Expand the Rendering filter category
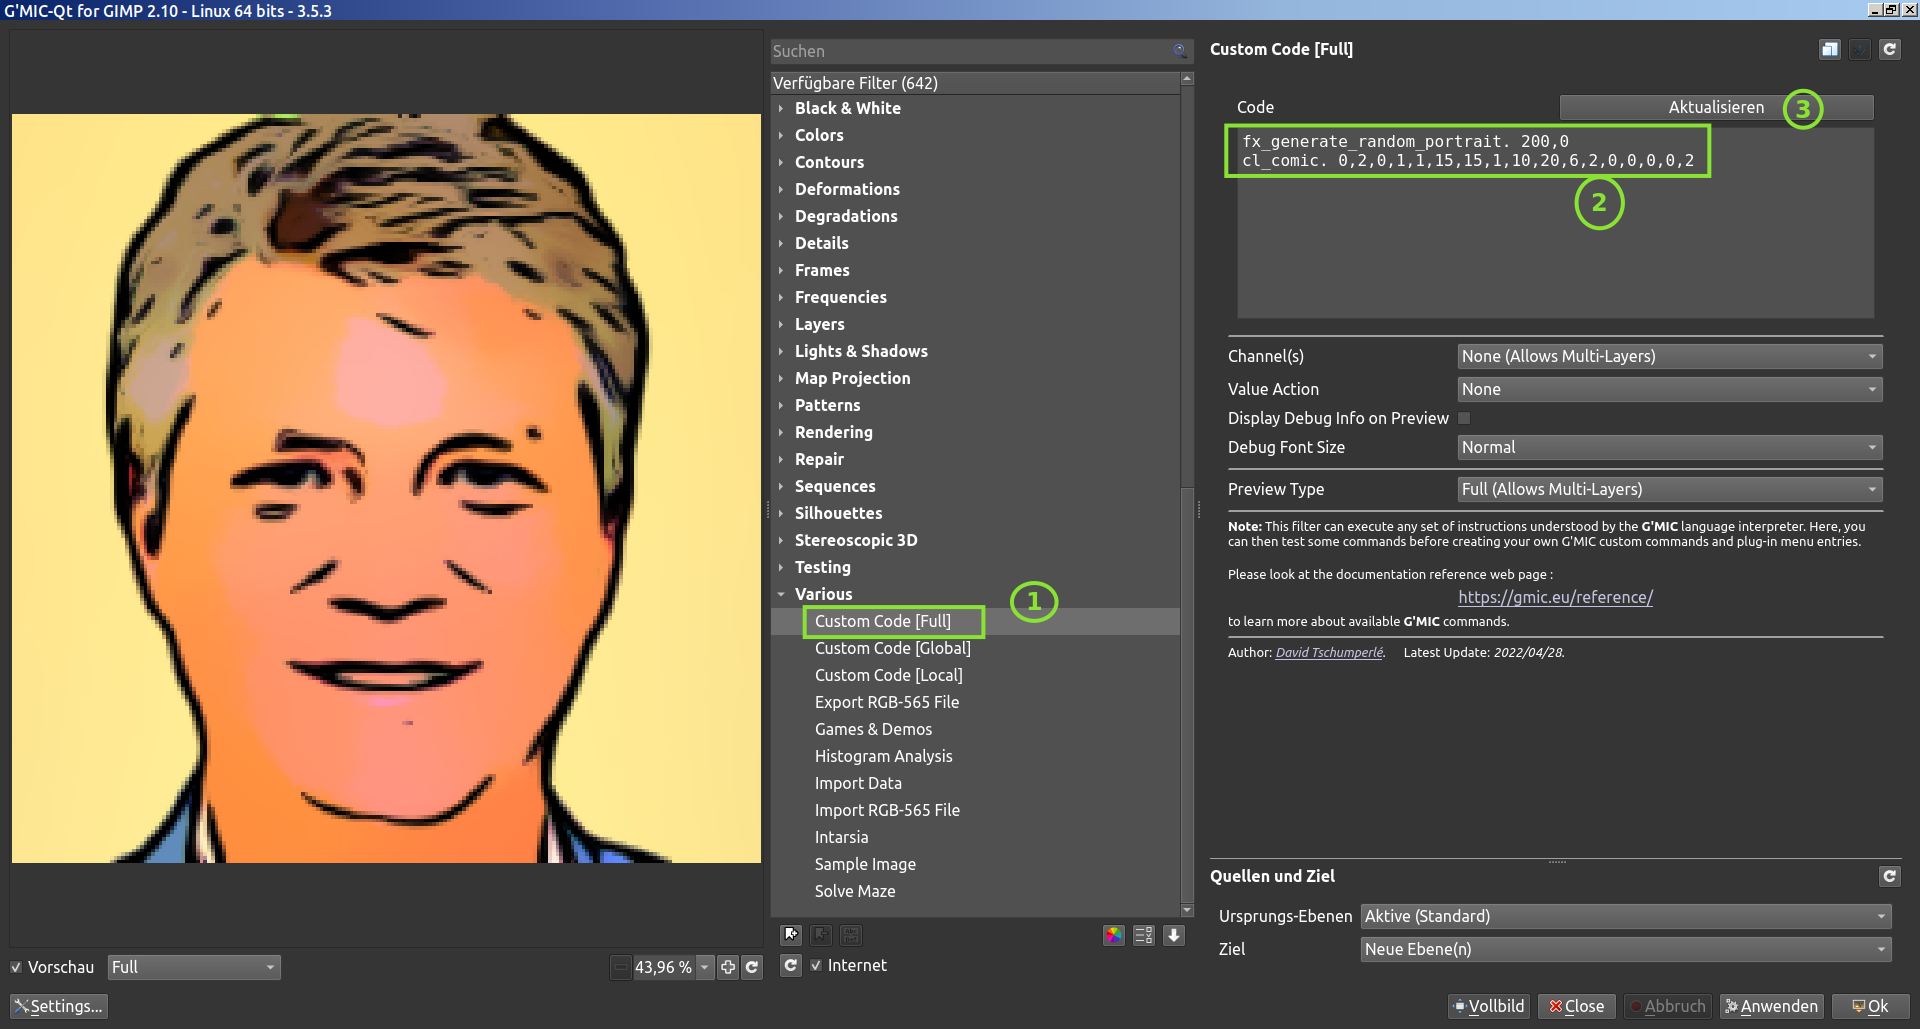This screenshot has width=1920, height=1029. [833, 432]
